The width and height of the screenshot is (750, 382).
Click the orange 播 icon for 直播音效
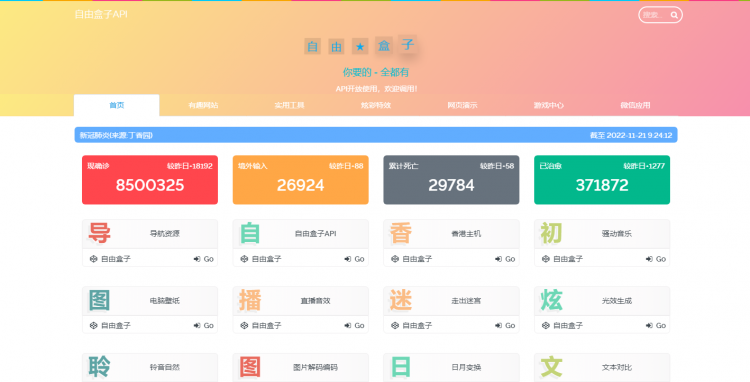click(x=250, y=300)
